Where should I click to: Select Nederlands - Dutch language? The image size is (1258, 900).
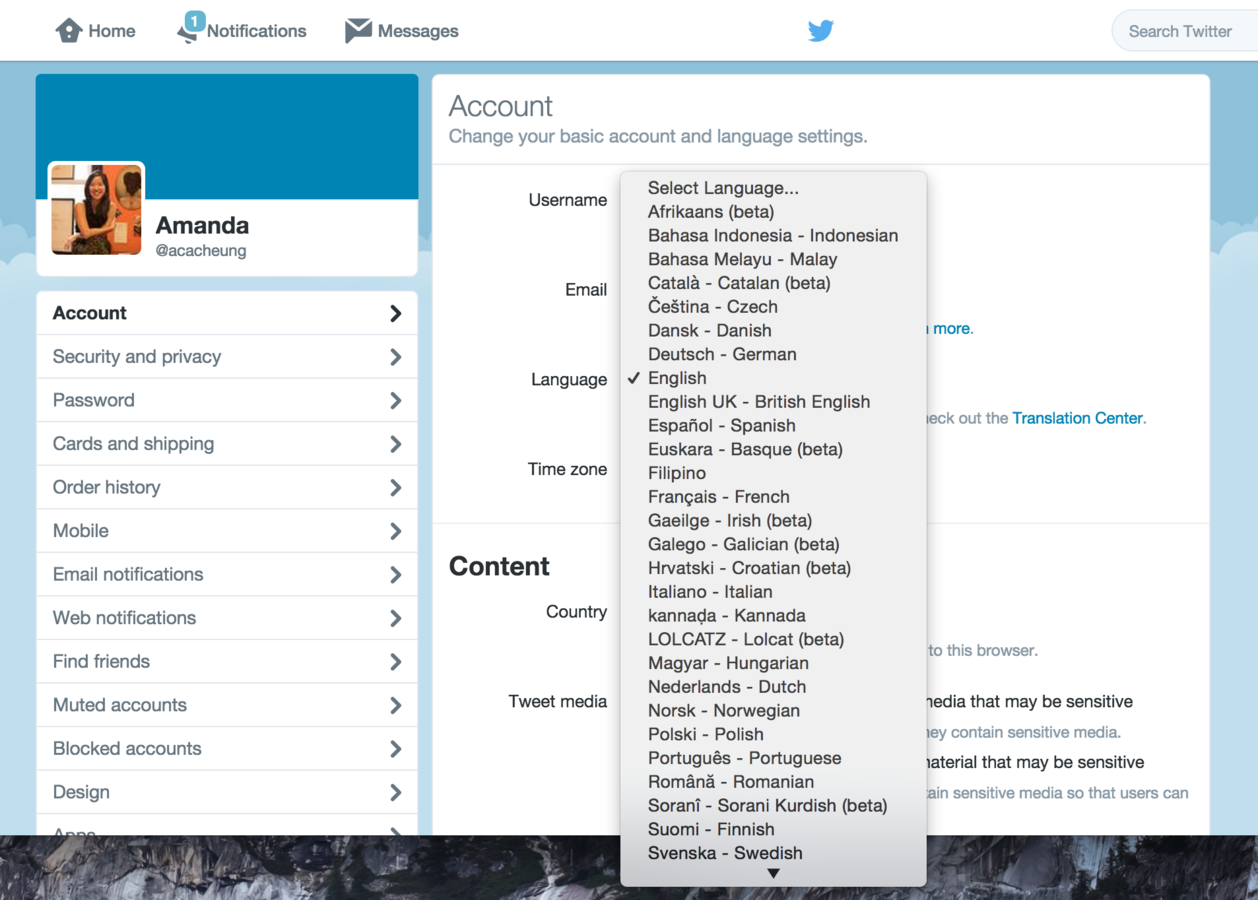click(x=773, y=687)
